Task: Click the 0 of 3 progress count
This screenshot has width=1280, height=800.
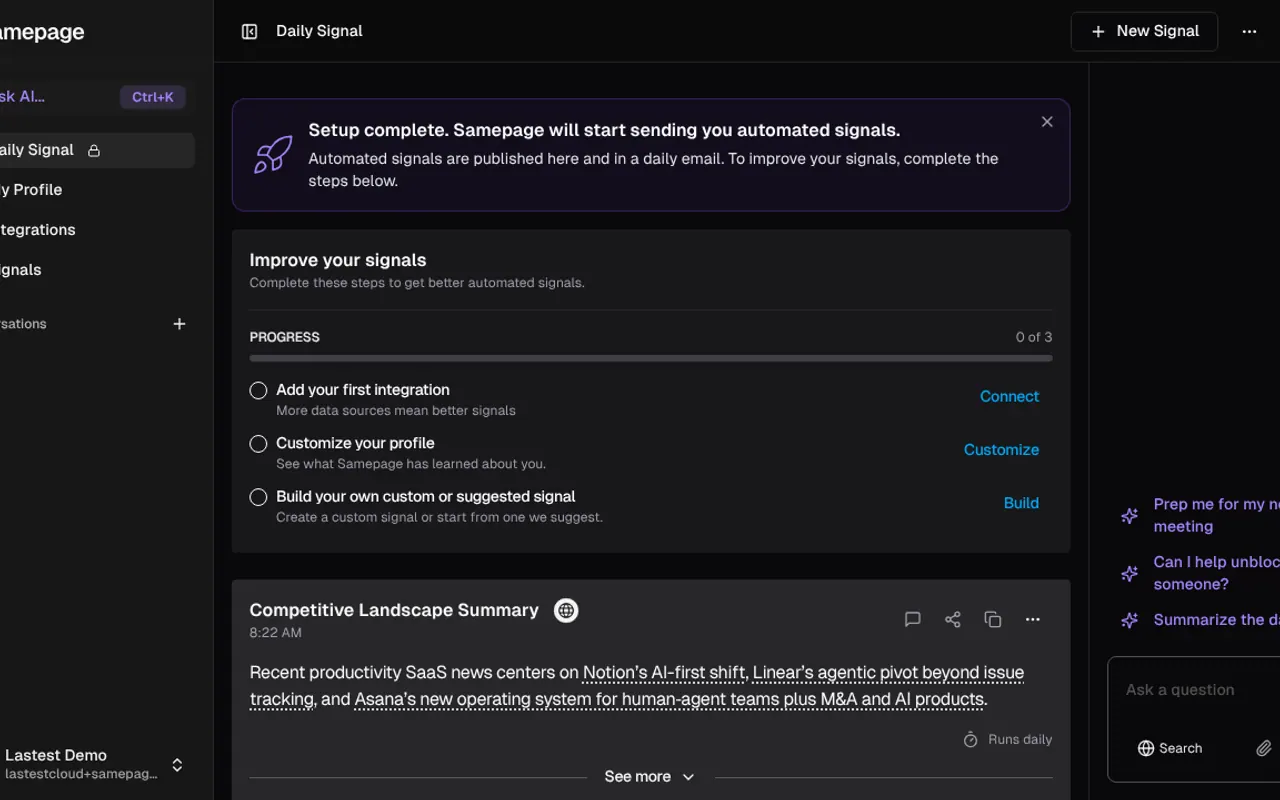Action: click(1034, 337)
